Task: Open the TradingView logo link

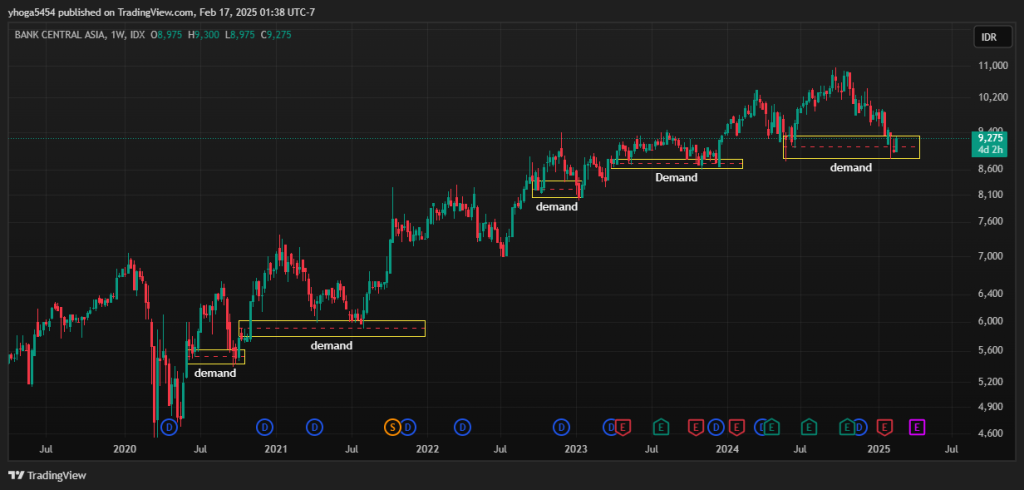Action: pos(47,476)
